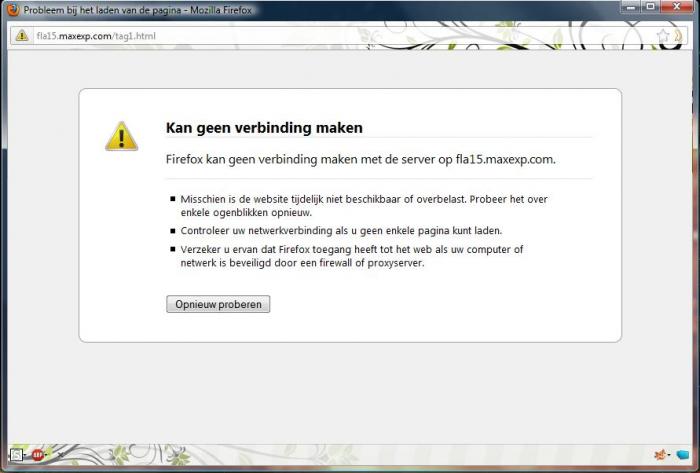Open dropdown arrow next to fox add-on icon
The height and width of the screenshot is (473, 700).
tap(669, 455)
